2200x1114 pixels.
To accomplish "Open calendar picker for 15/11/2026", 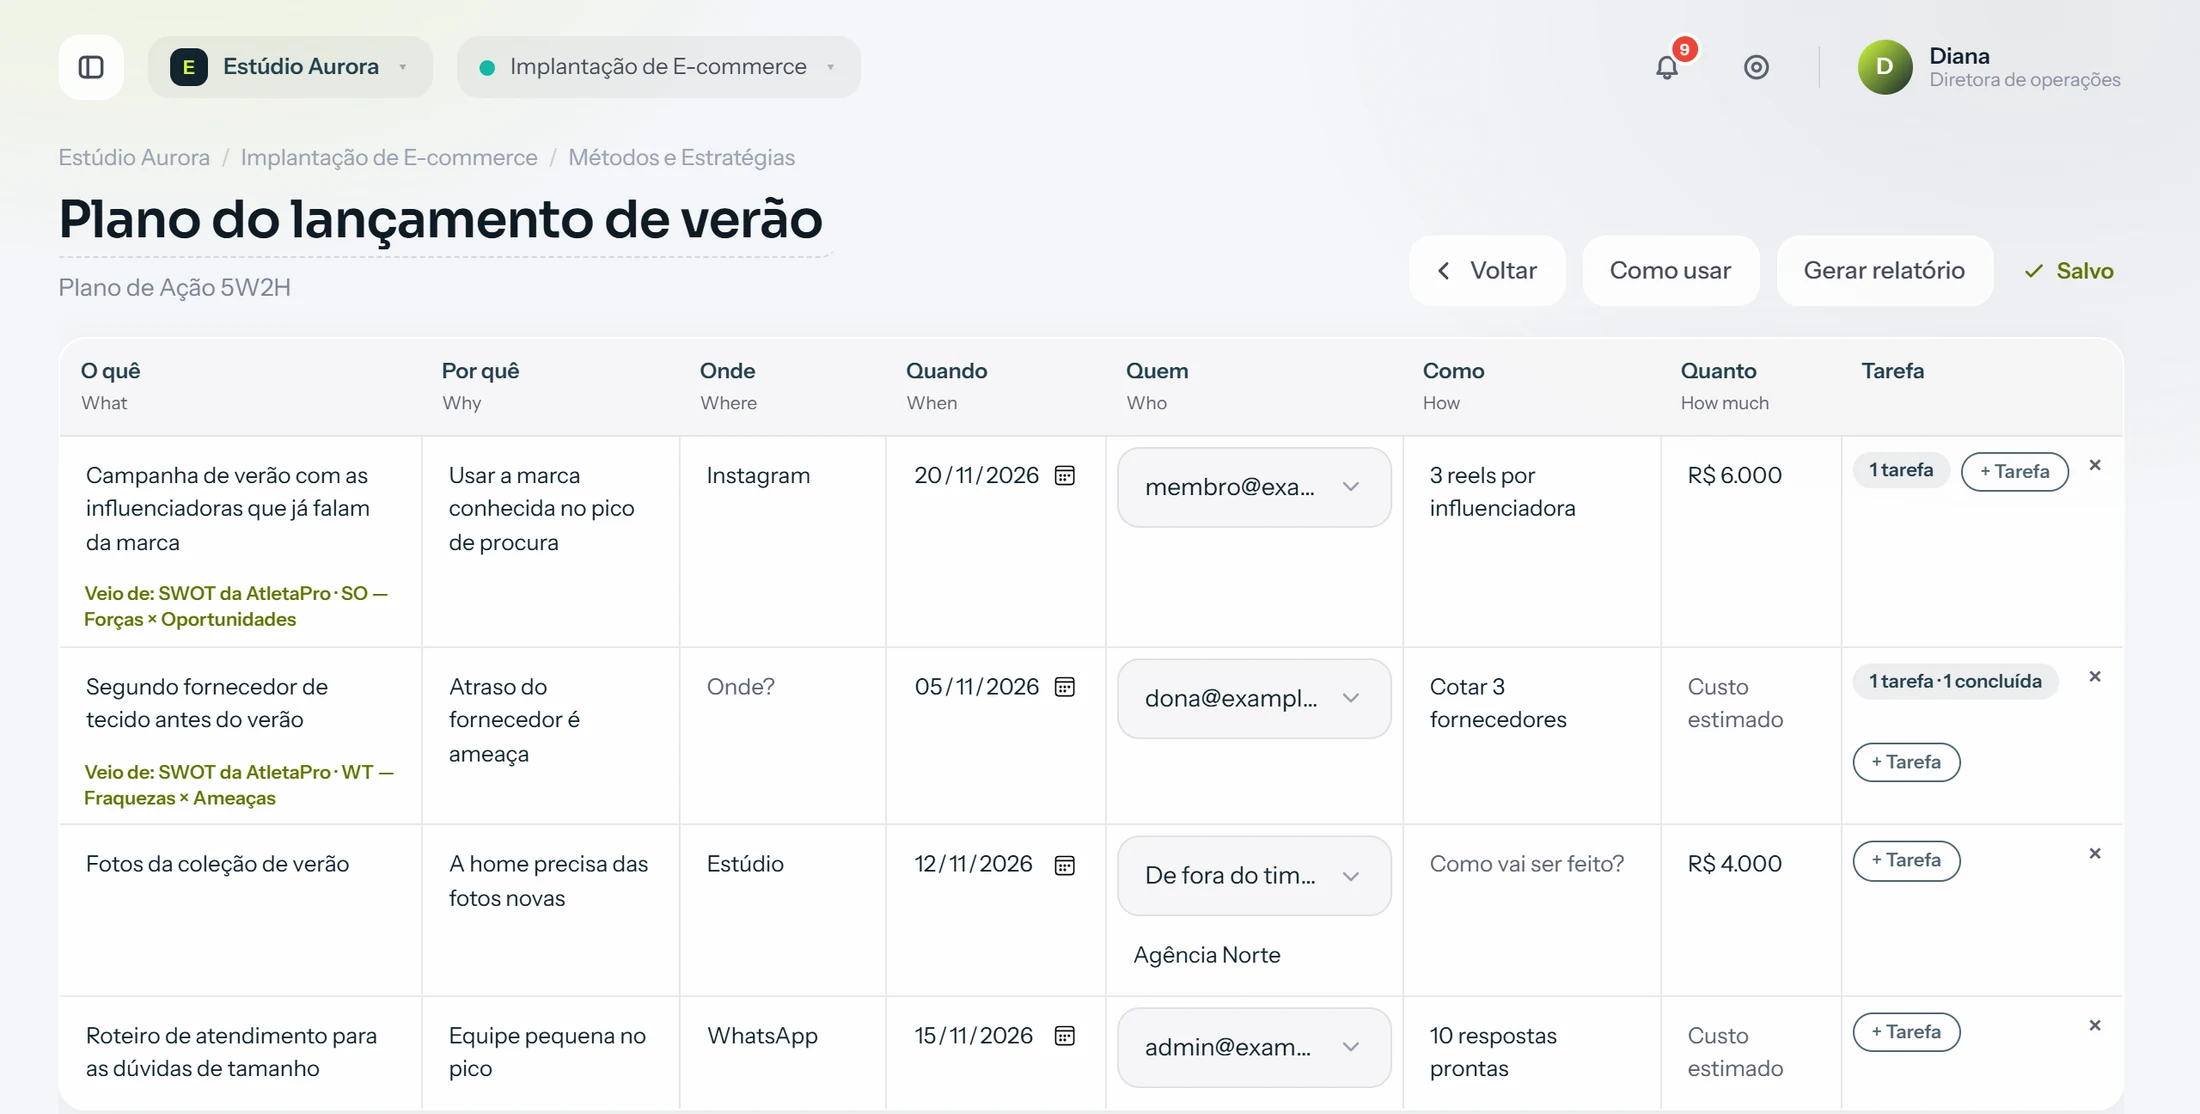I will (1065, 1036).
